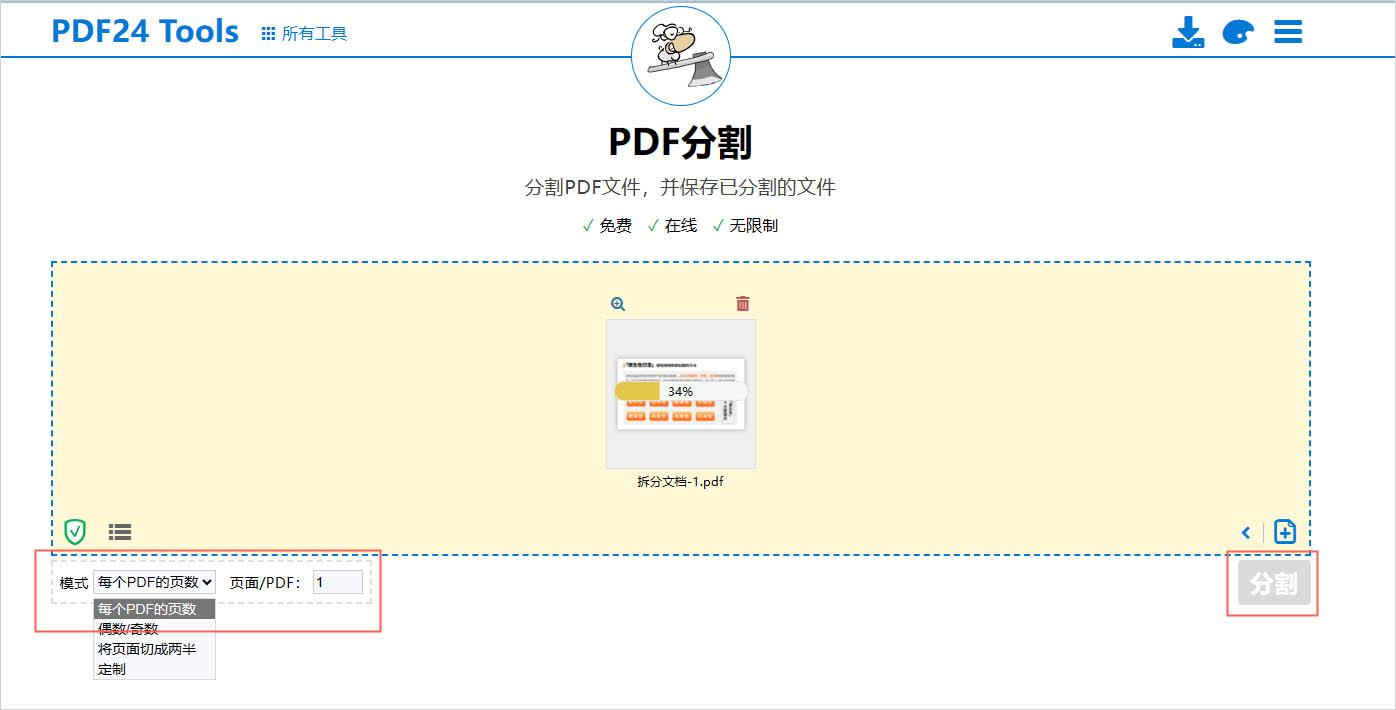This screenshot has width=1396, height=710.
Task: Select 偶数/奇数 option
Action: click(154, 629)
